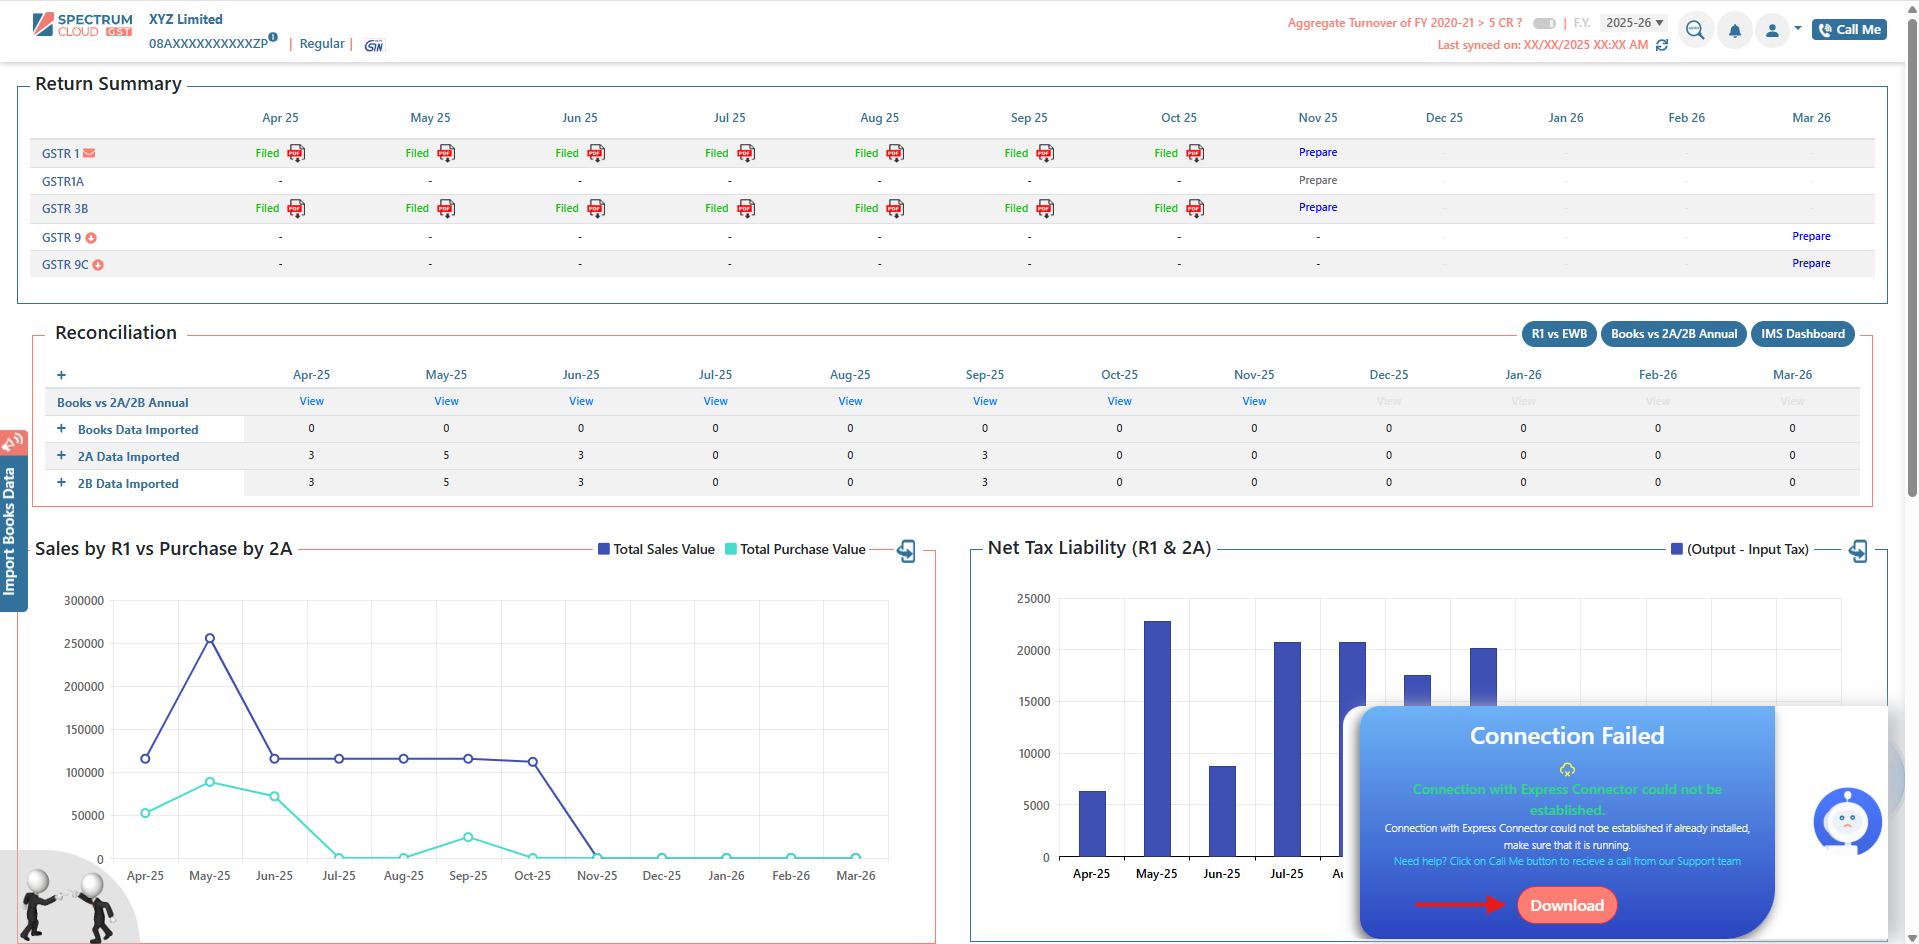The image size is (1919, 944).
Task: Open the chatbot assistant icon
Action: point(1846,822)
